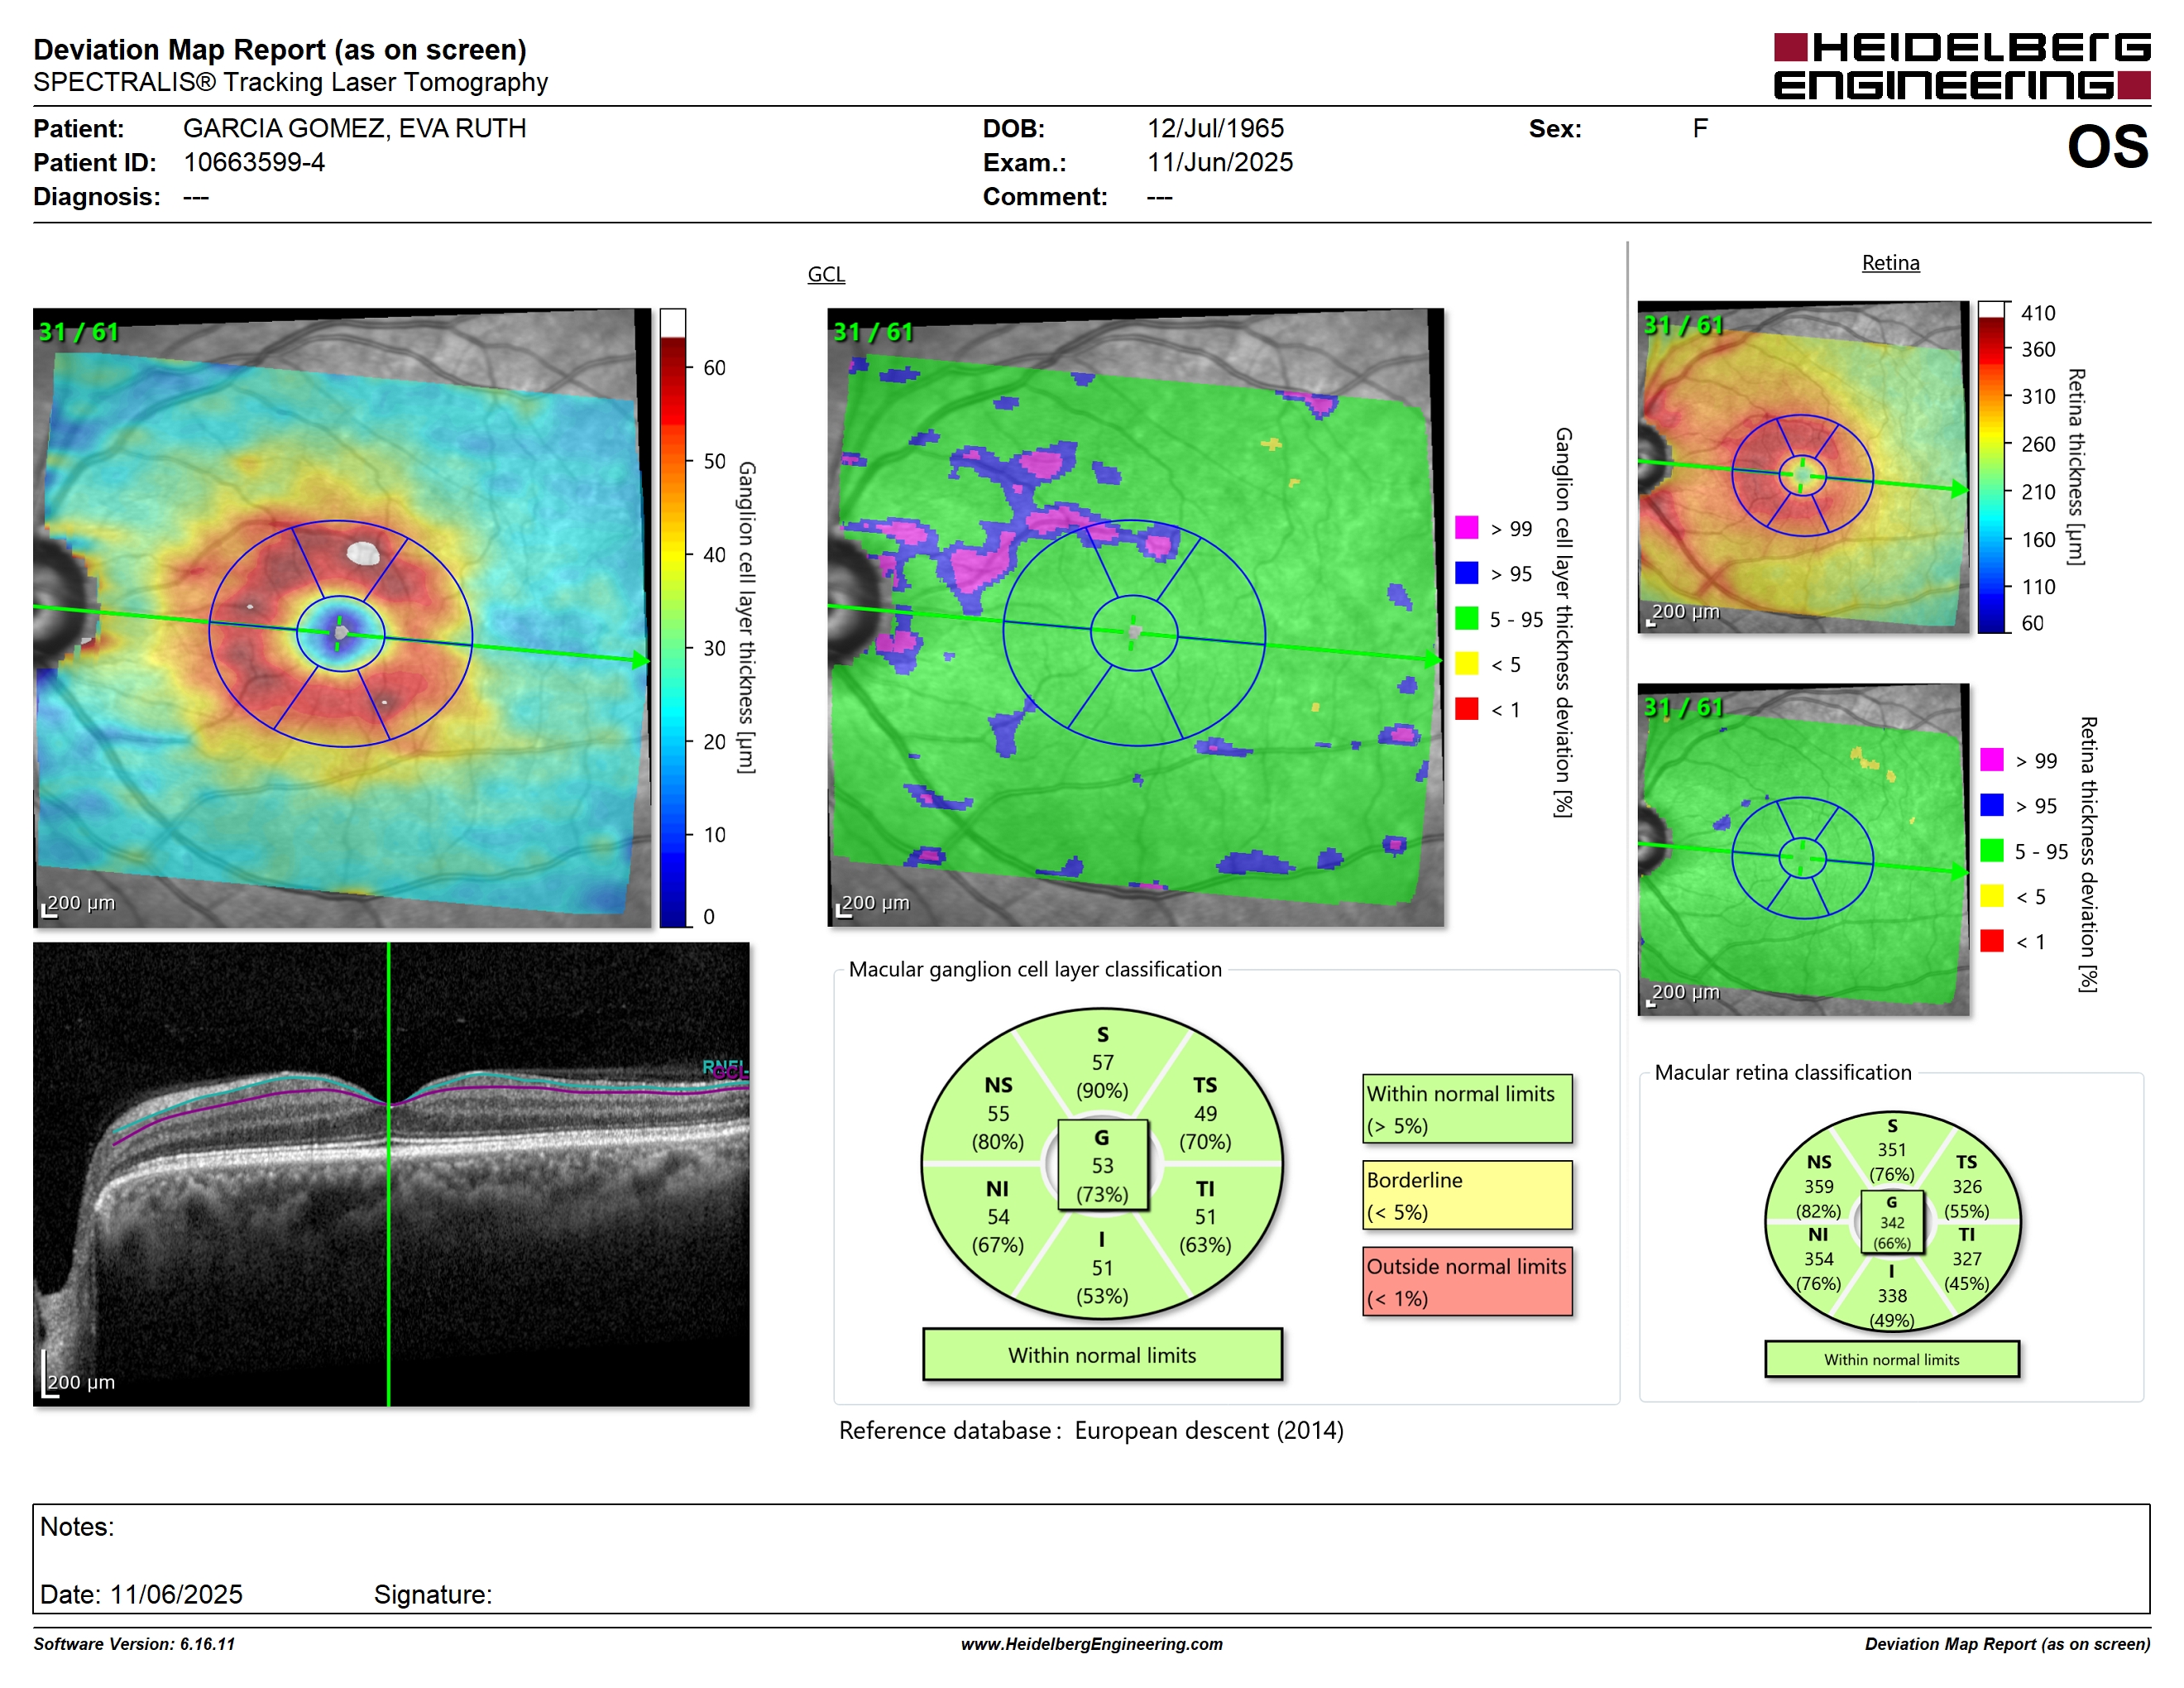Click the Heidelberg Engineering logo
The width and height of the screenshot is (2184, 1688).
pyautogui.click(x=1961, y=66)
